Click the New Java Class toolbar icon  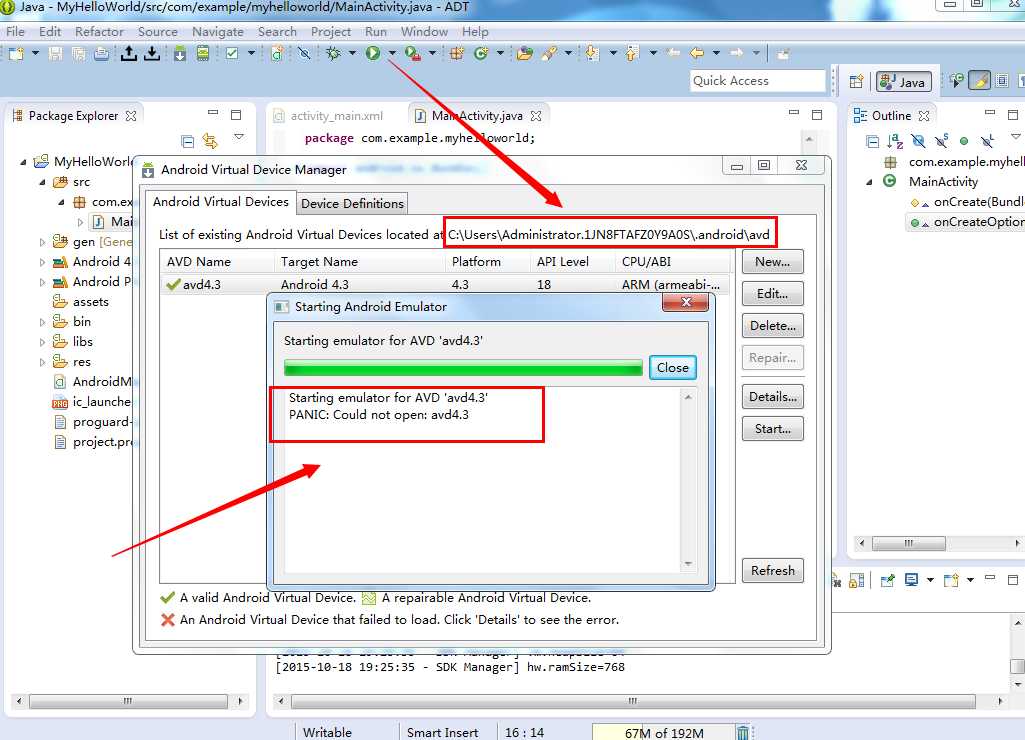(x=481, y=53)
